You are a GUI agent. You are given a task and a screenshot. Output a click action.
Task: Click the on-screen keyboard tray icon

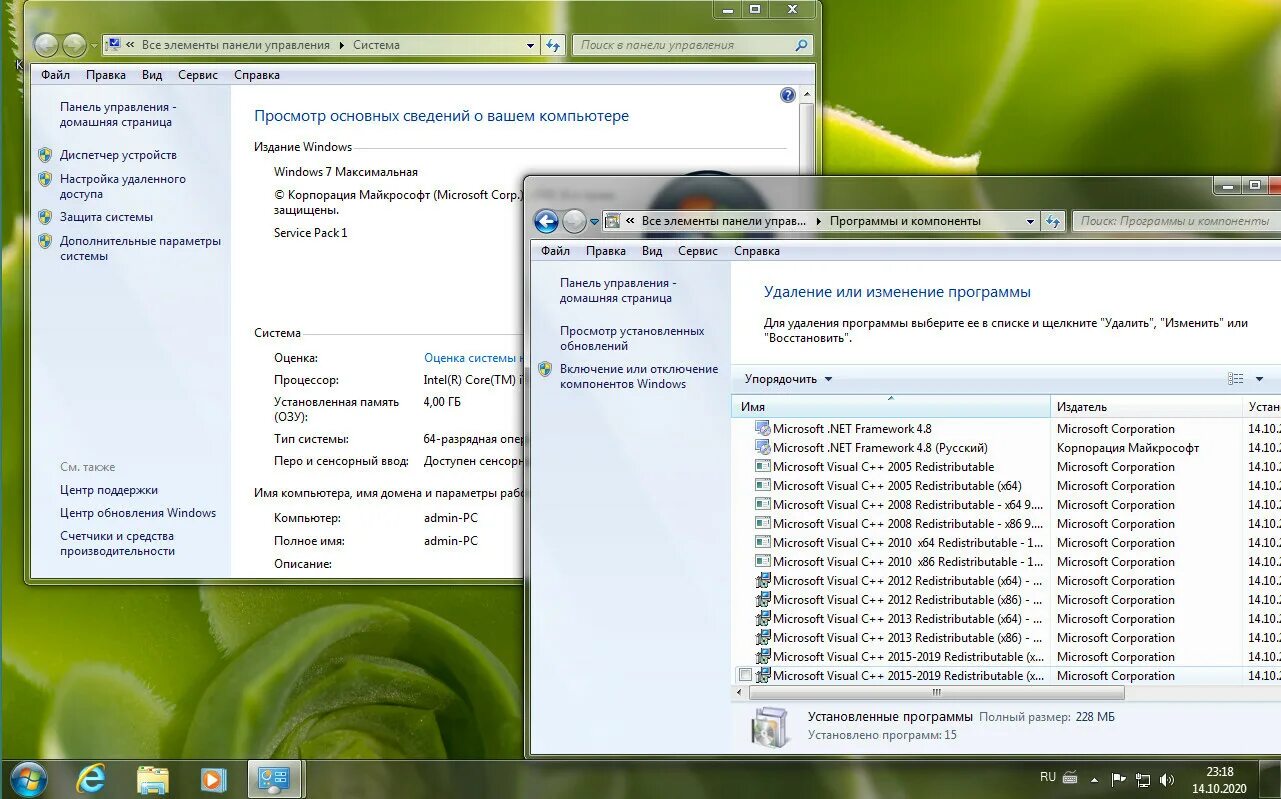click(1070, 777)
